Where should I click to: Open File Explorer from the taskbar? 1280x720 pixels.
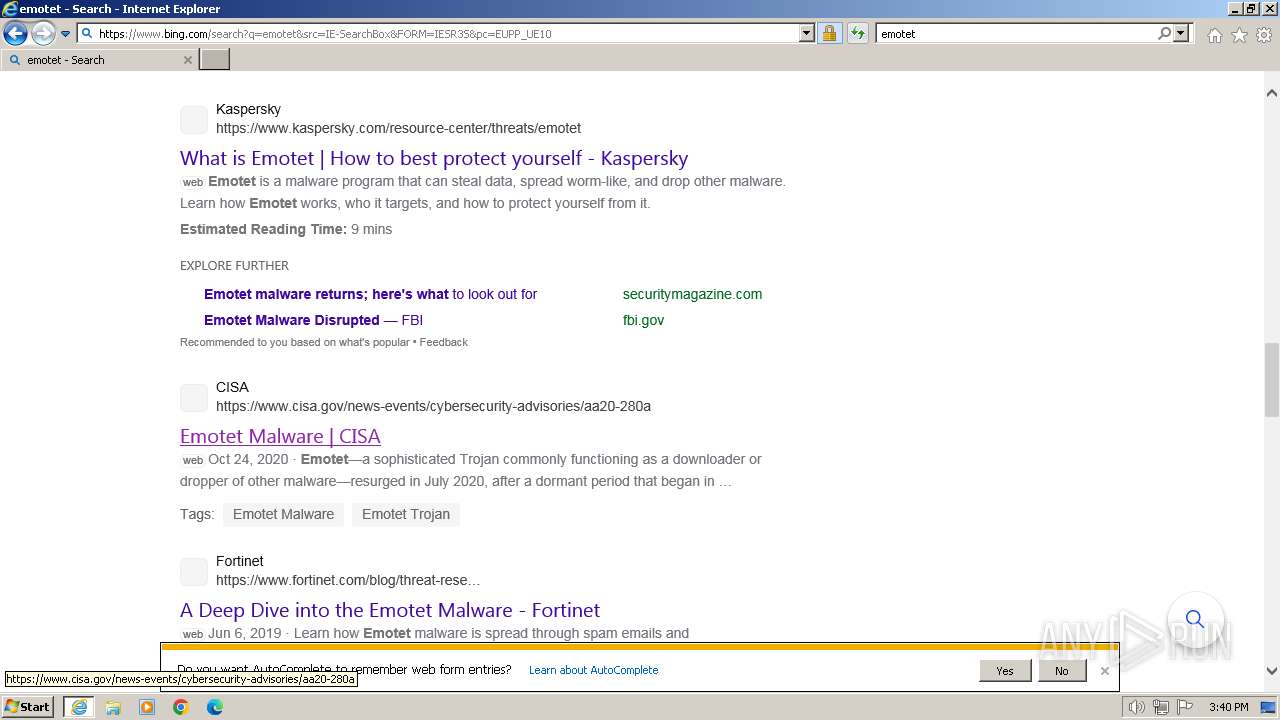click(113, 707)
